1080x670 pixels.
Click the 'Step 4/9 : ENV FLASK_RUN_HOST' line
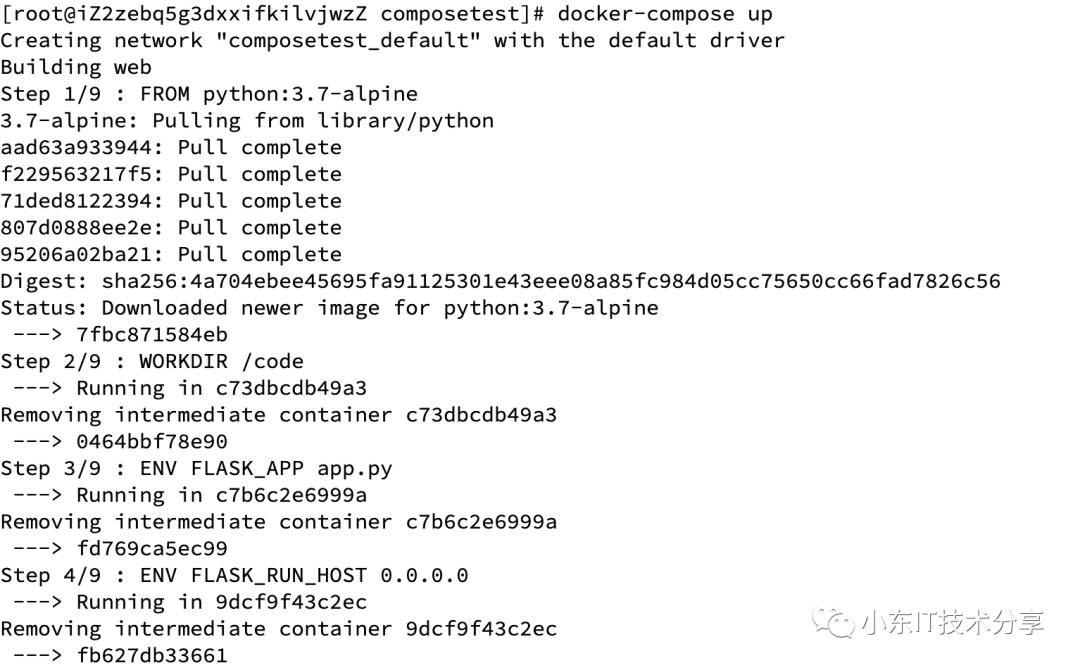tap(234, 575)
